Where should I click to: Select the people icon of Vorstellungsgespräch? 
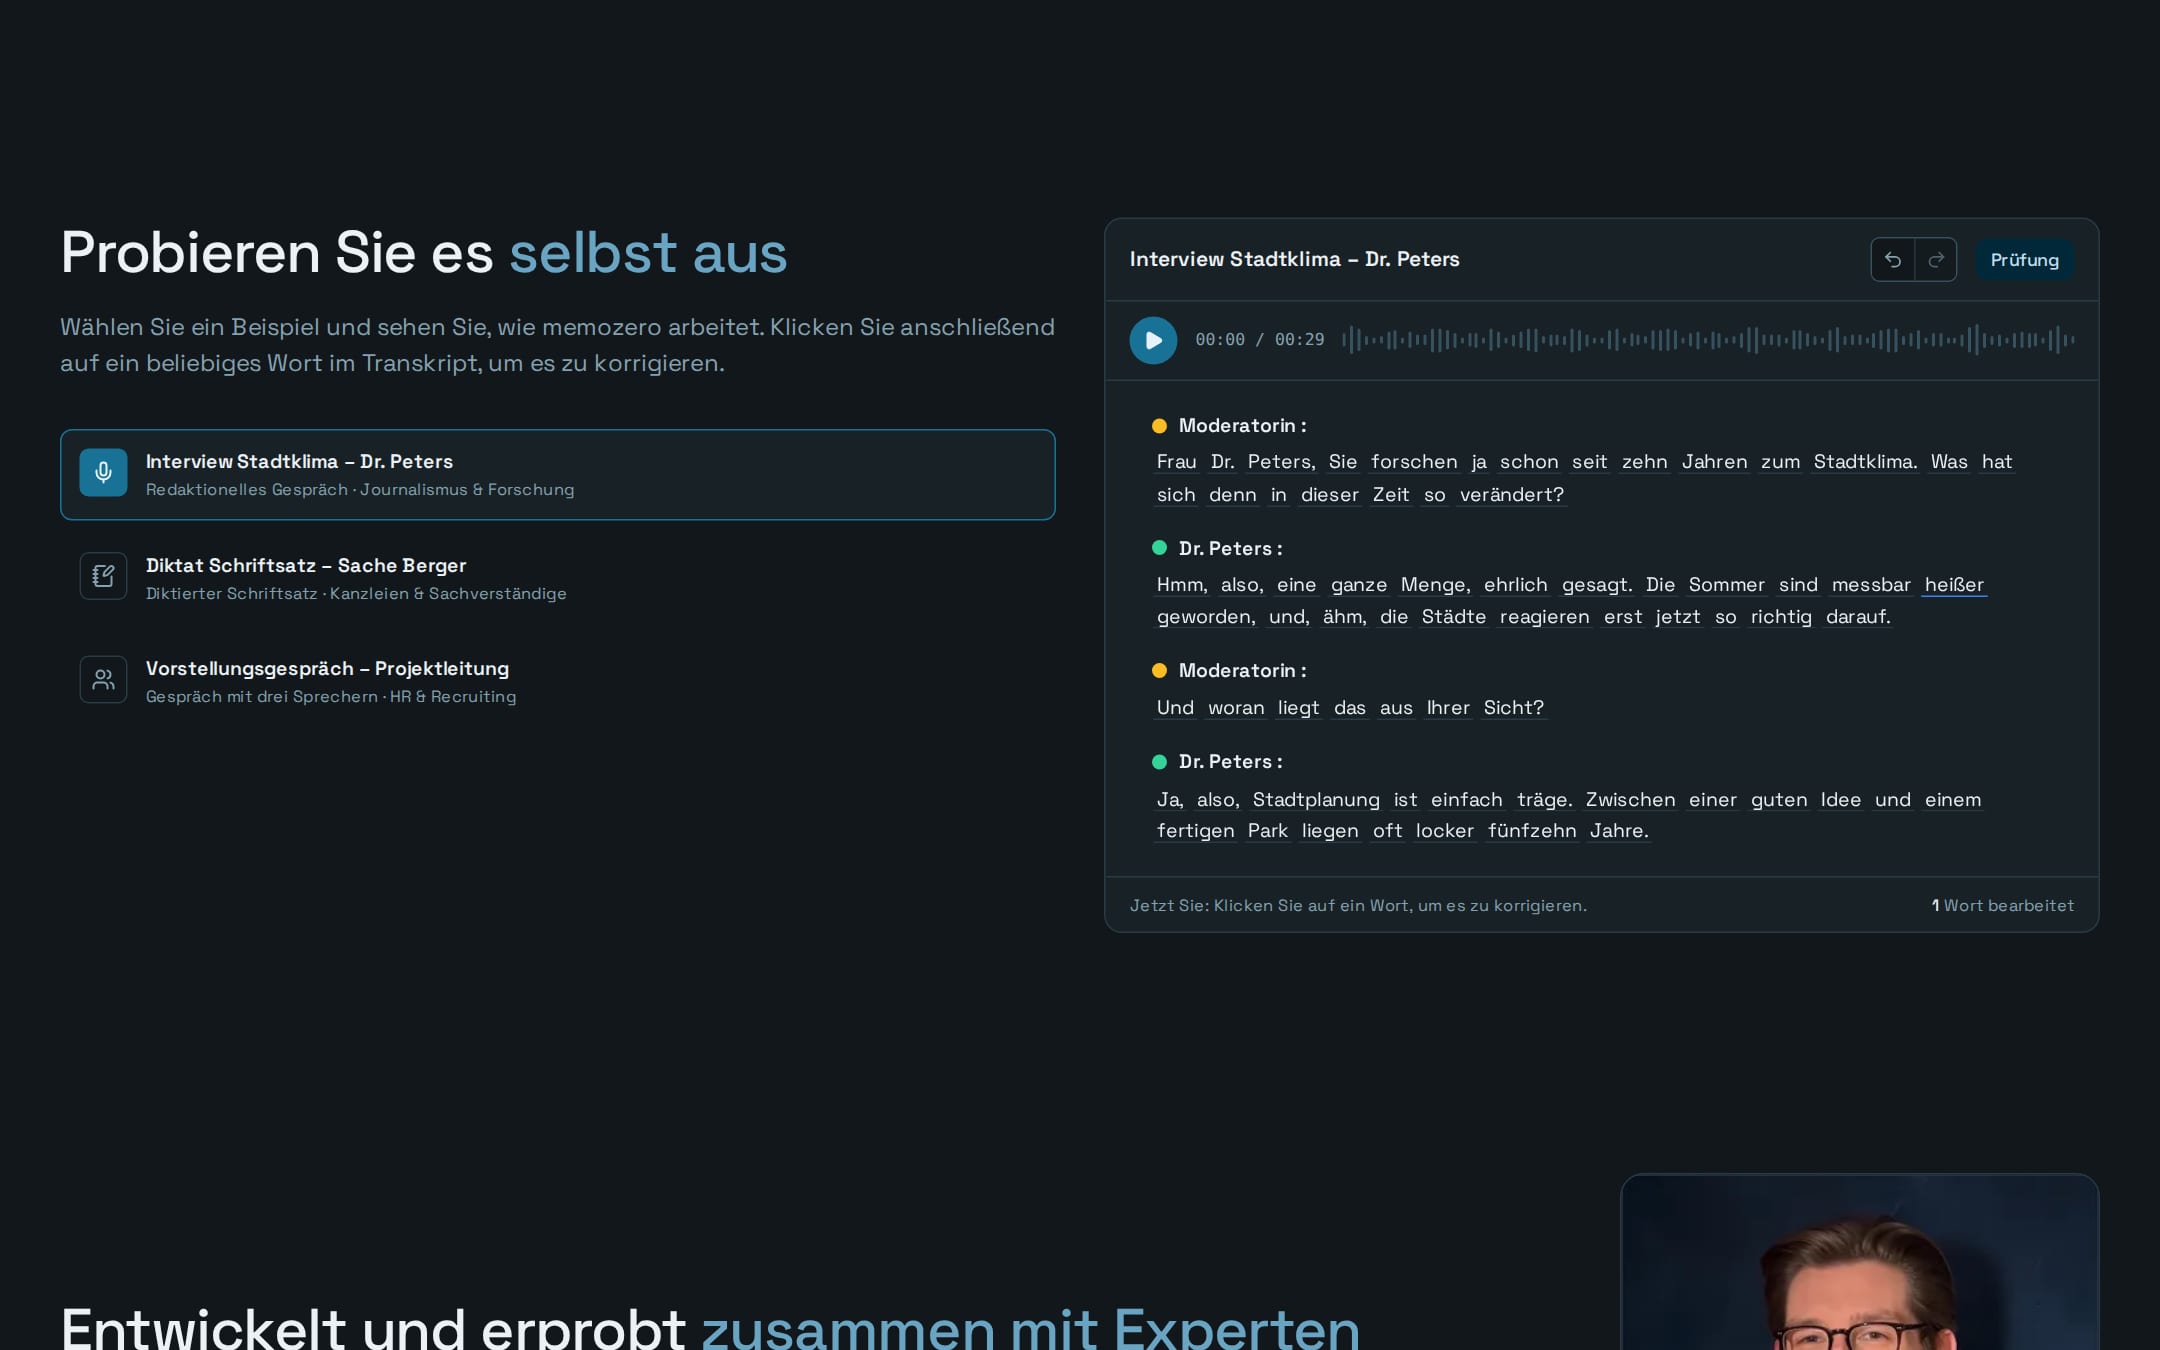[104, 680]
